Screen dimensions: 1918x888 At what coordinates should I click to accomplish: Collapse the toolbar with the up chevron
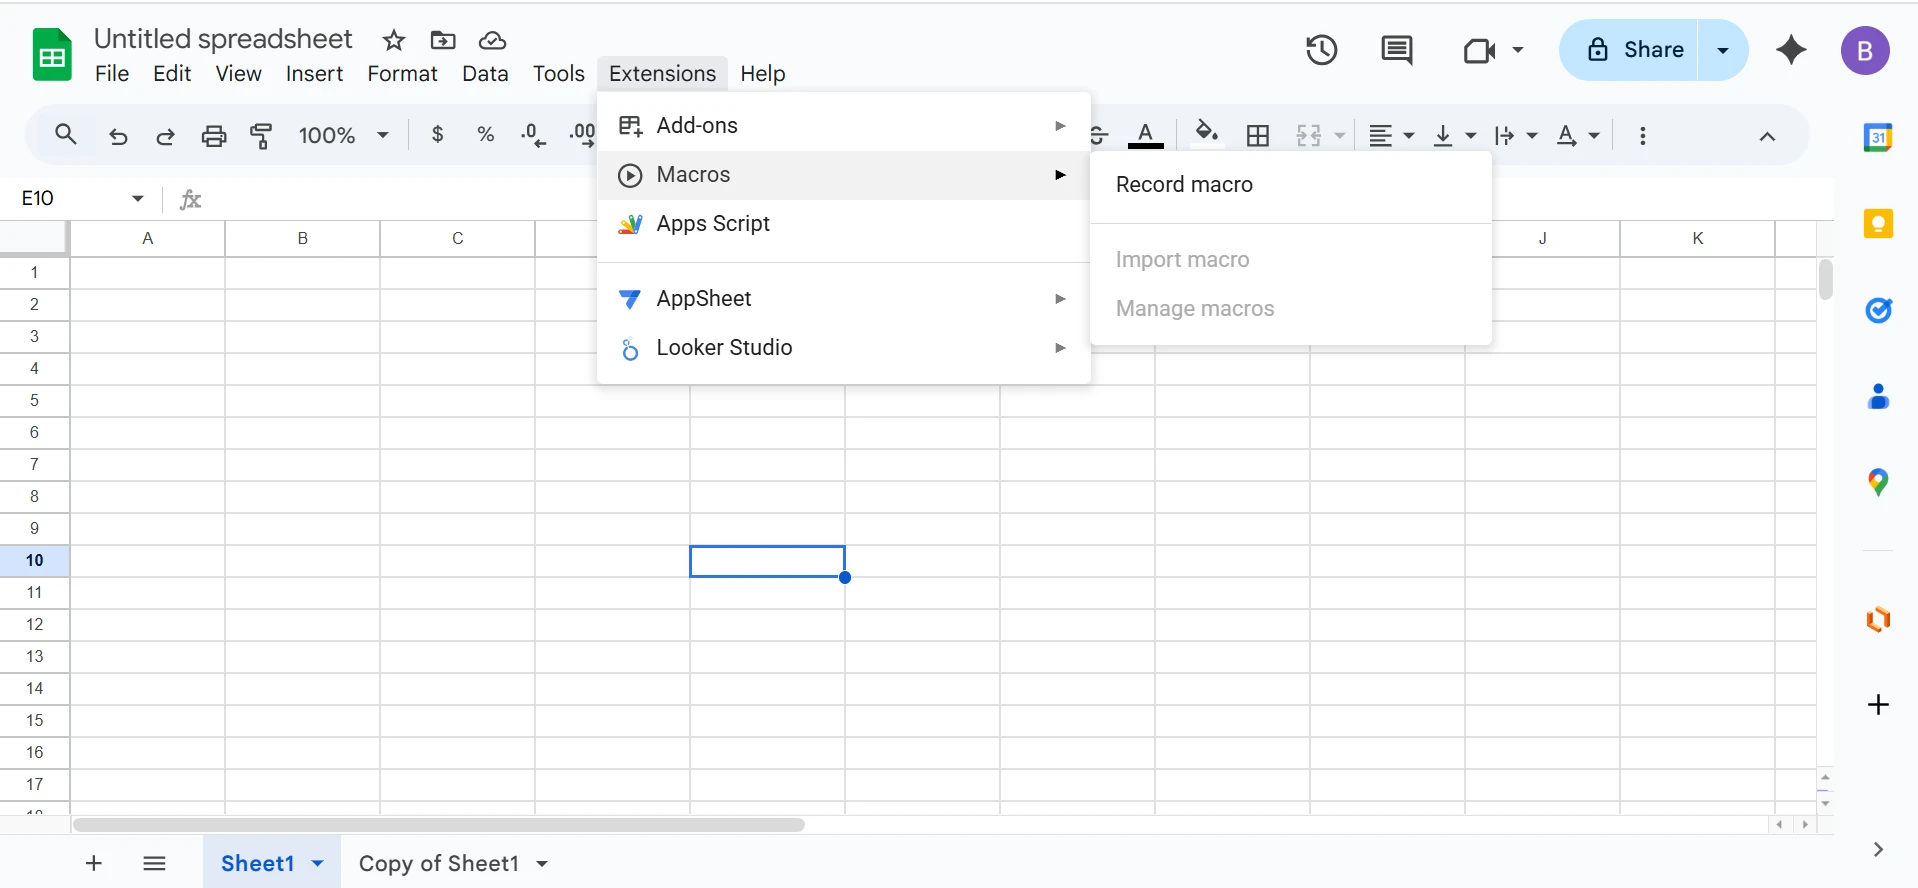(x=1767, y=136)
